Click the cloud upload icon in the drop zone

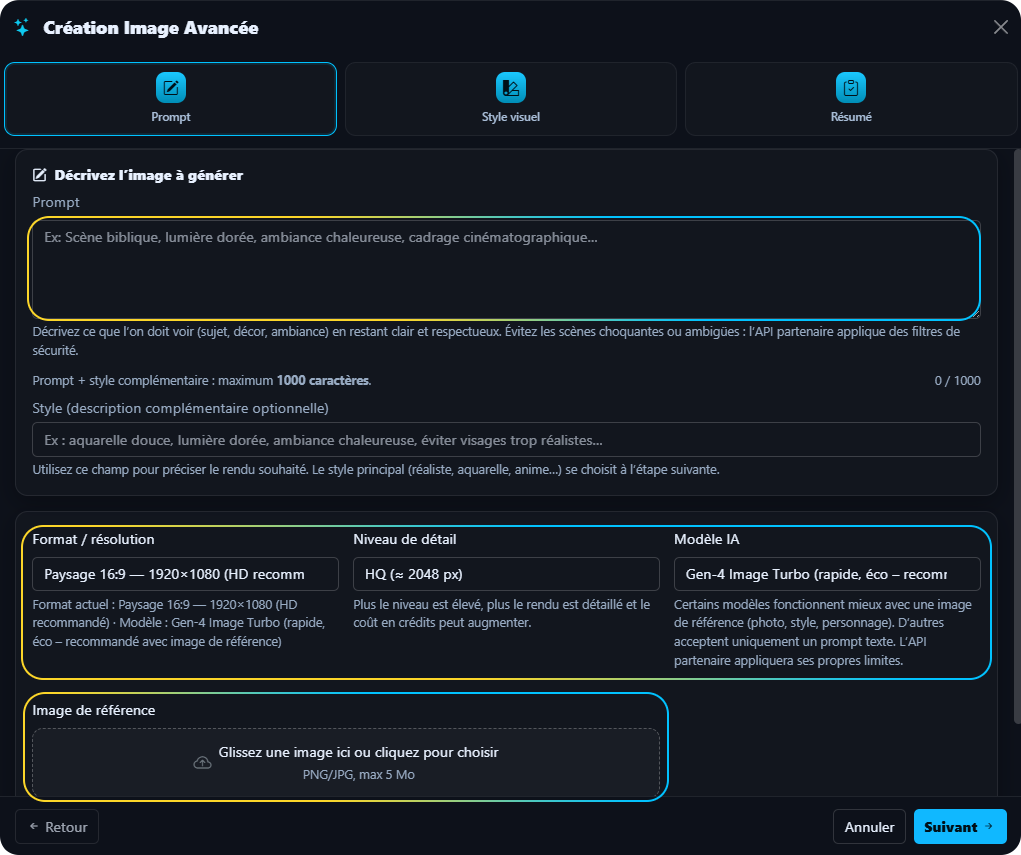pos(202,763)
